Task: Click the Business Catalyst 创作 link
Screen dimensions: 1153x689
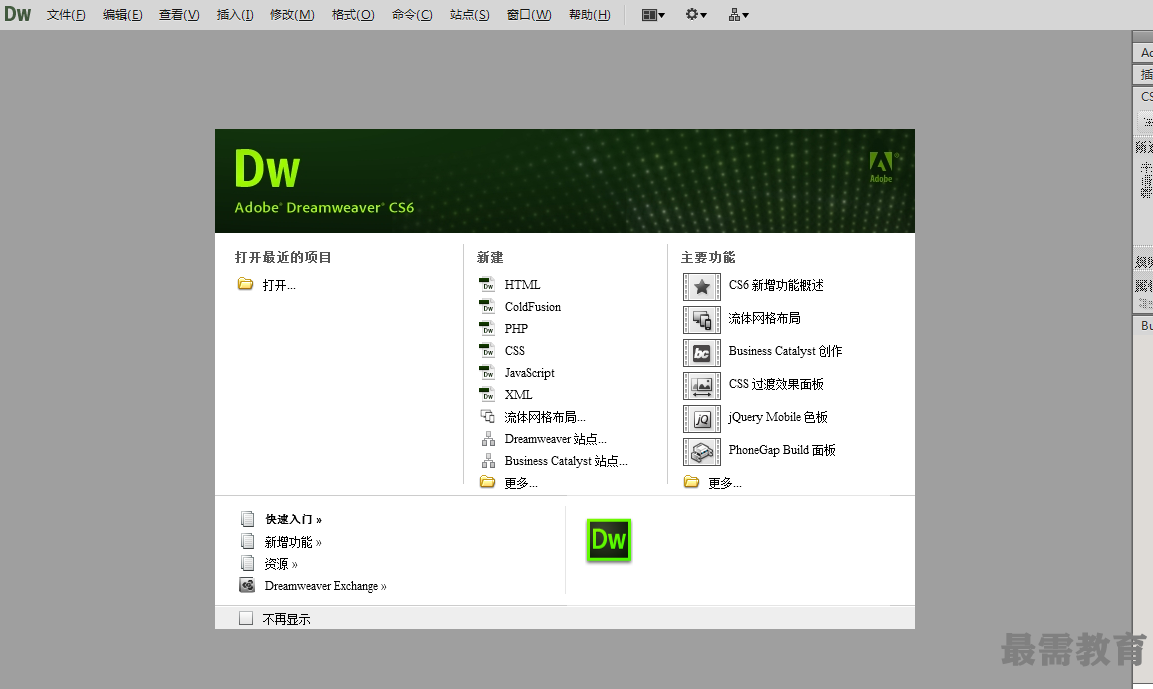Action: pos(785,351)
